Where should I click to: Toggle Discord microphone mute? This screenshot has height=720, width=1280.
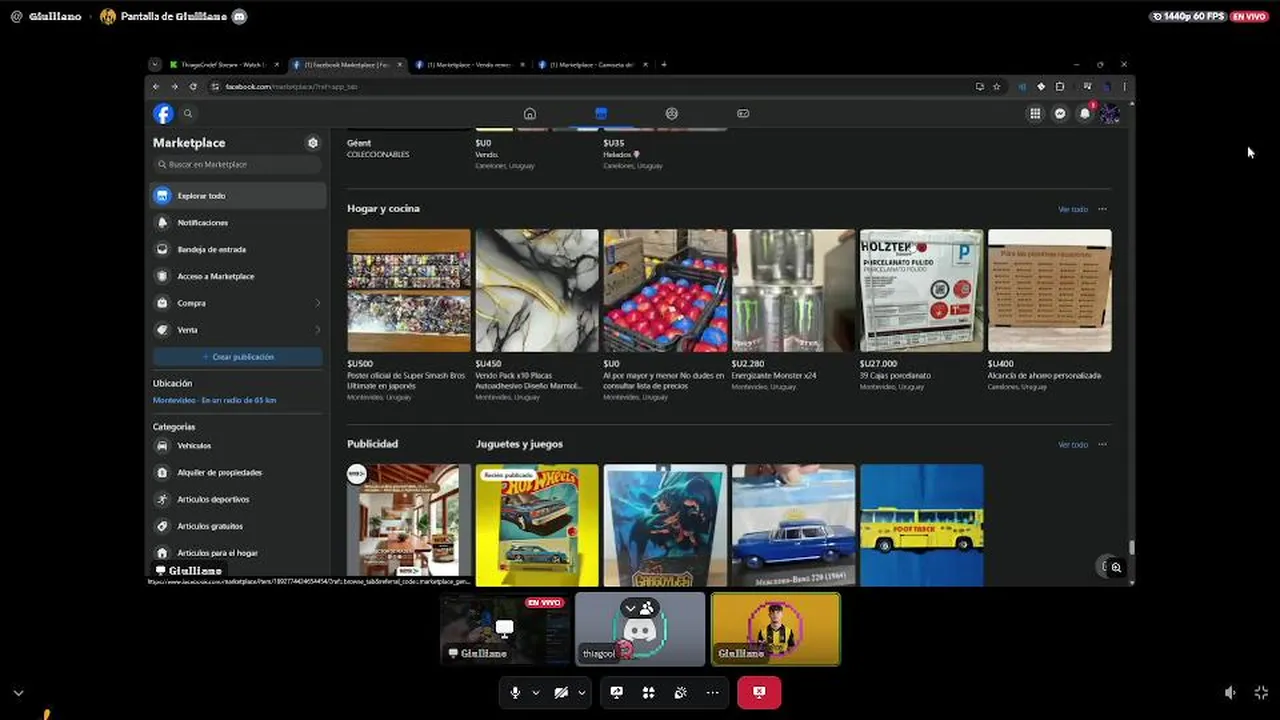coord(515,692)
